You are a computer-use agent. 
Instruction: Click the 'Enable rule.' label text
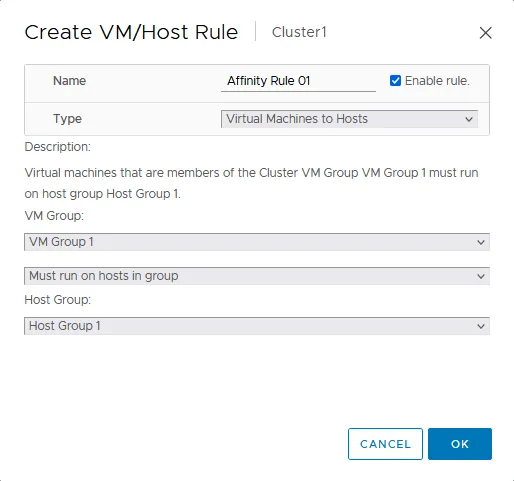pos(437,81)
